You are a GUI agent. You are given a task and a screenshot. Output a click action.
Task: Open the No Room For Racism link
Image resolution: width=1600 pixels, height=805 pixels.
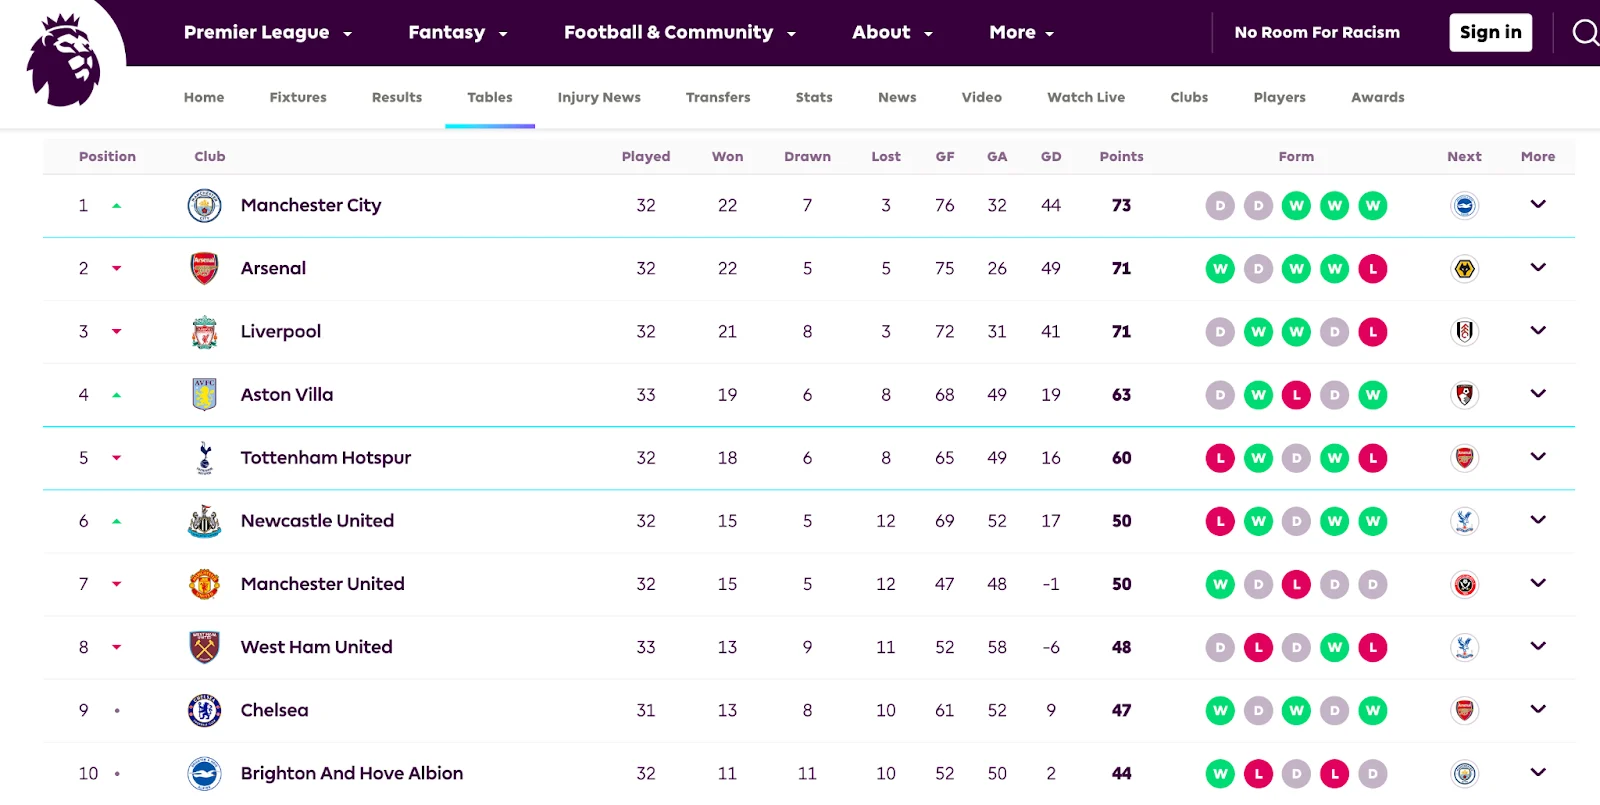pos(1317,33)
